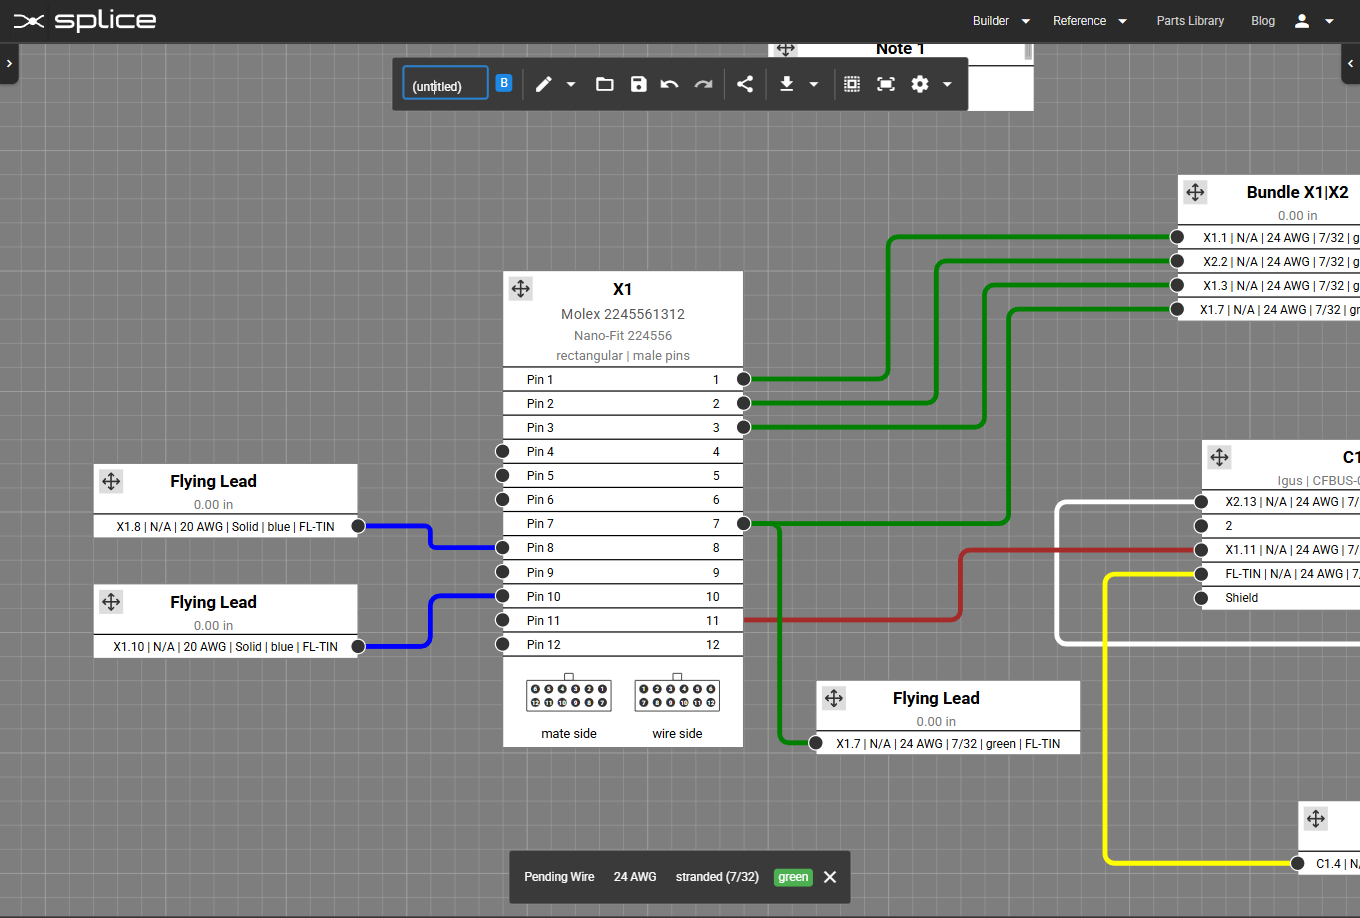Click the save harness icon
This screenshot has width=1360, height=918.
(x=638, y=84)
